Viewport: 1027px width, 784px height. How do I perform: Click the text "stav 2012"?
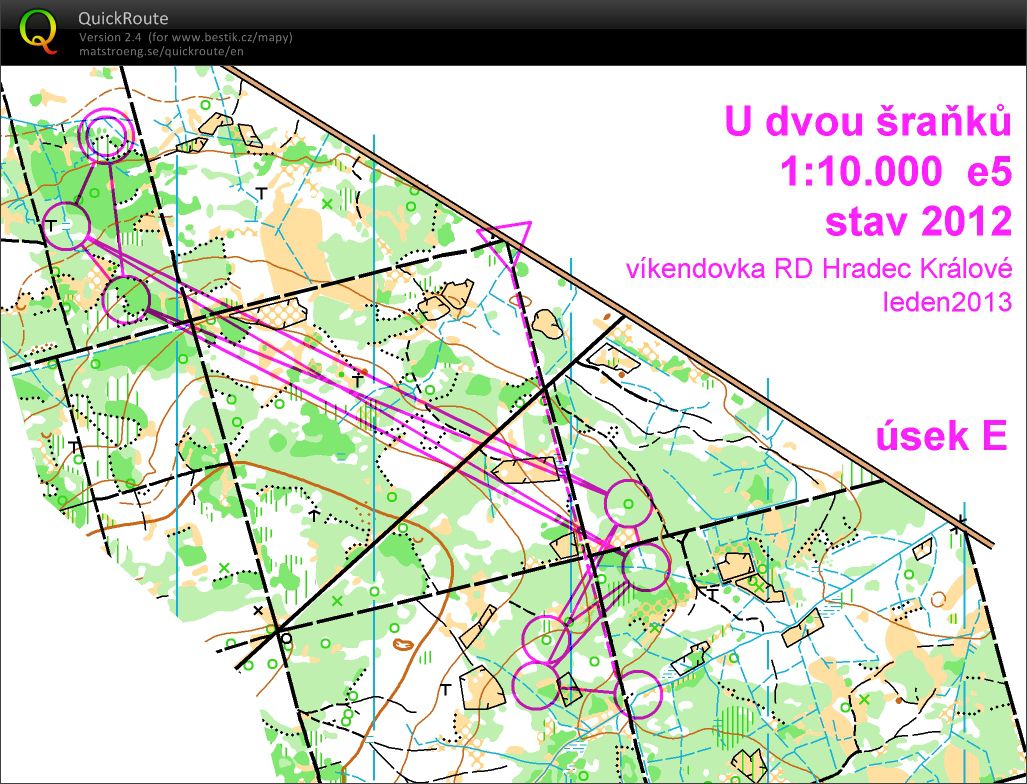[918, 221]
